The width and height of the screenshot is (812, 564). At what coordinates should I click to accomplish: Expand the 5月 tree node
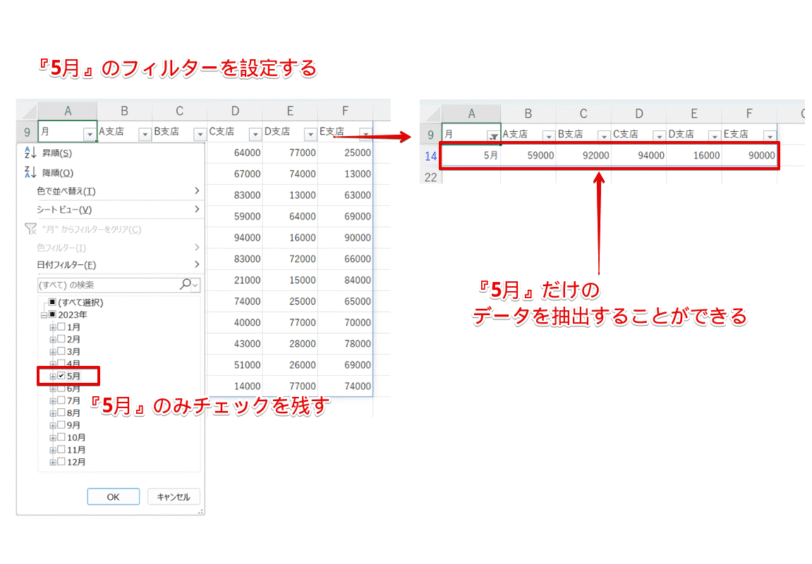(52, 377)
